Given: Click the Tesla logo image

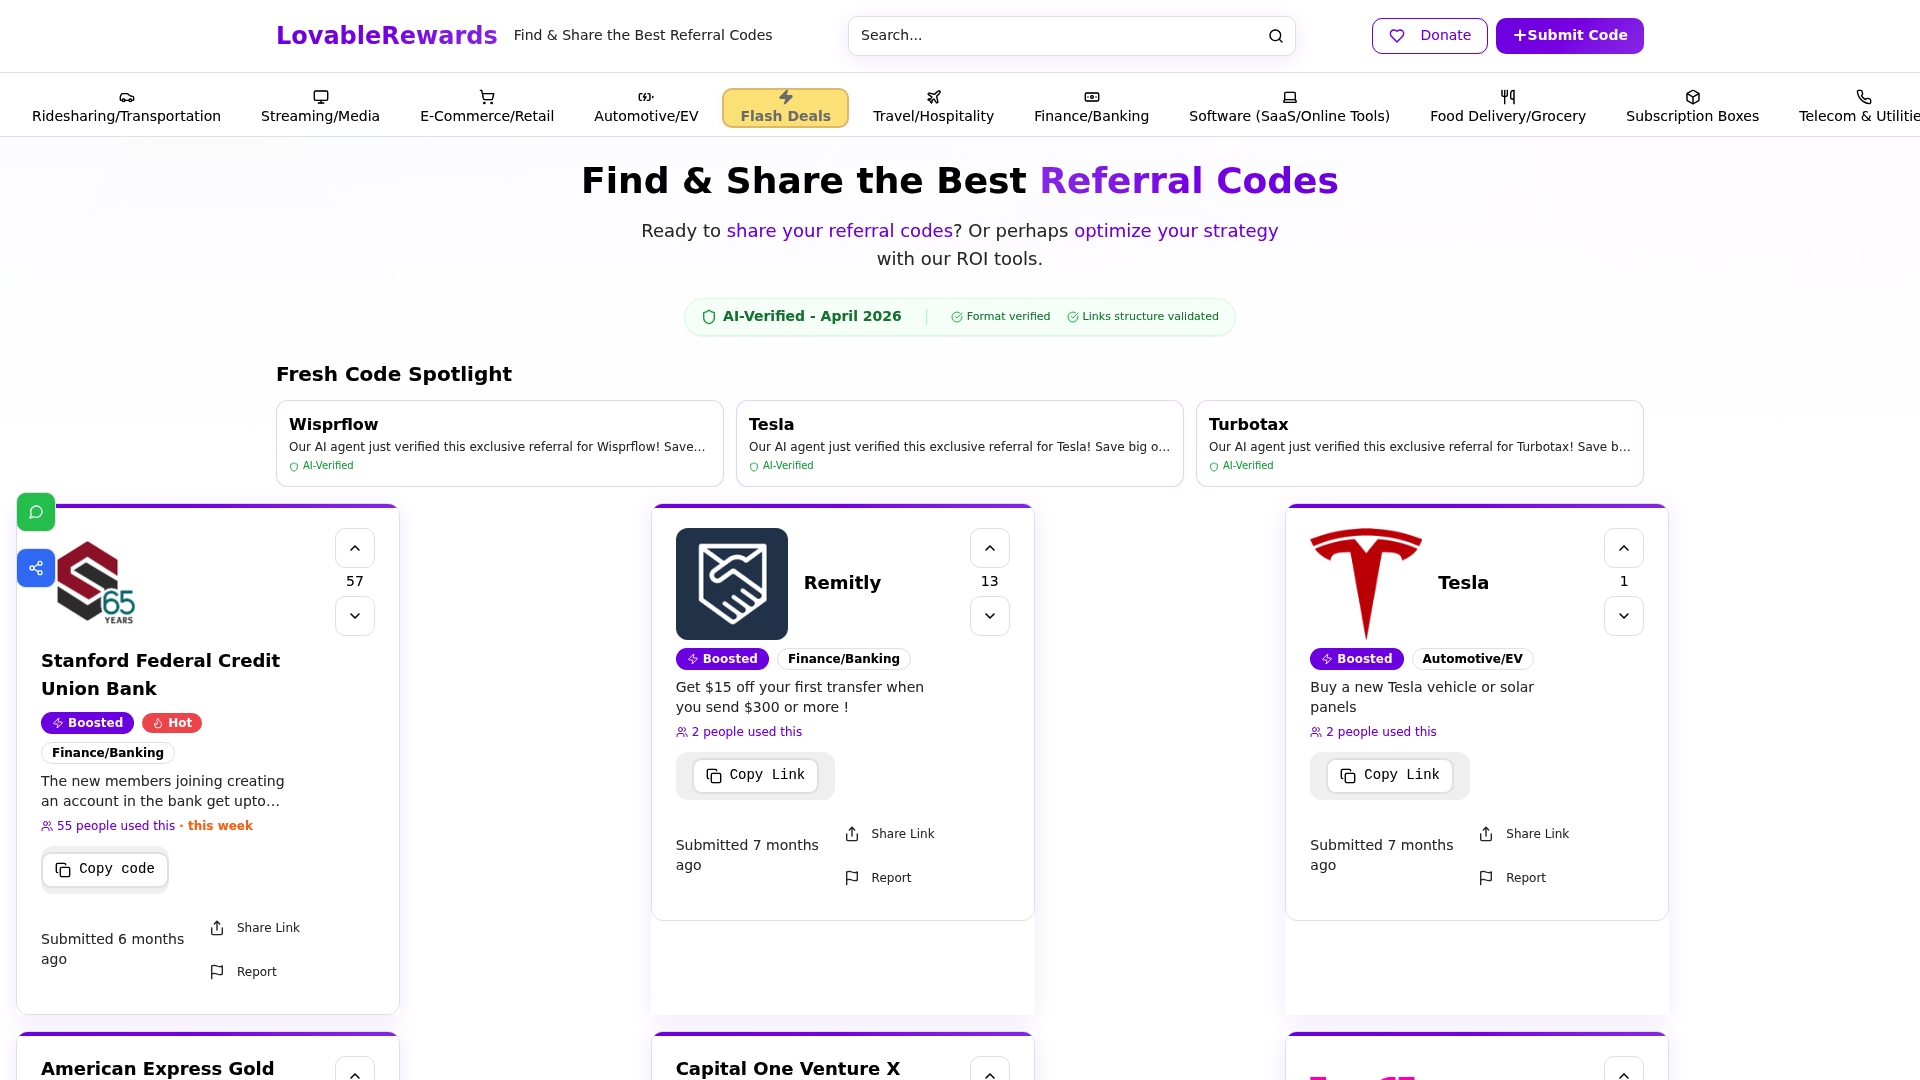Looking at the screenshot, I should point(1365,582).
